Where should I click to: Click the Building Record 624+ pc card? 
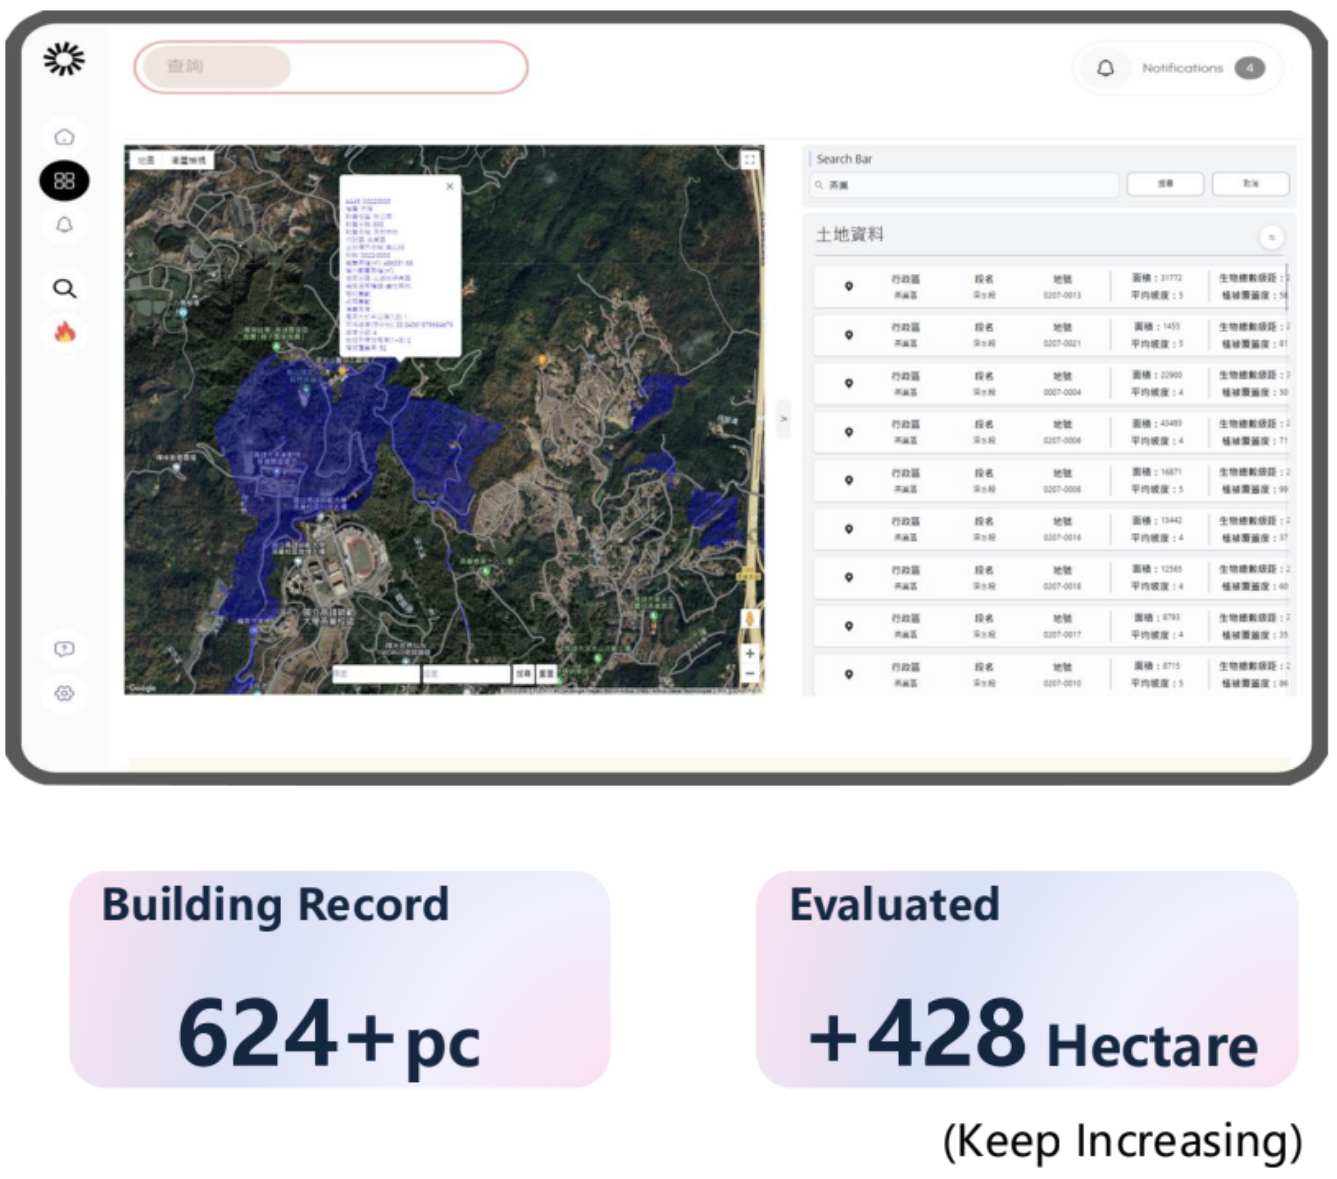(x=340, y=979)
